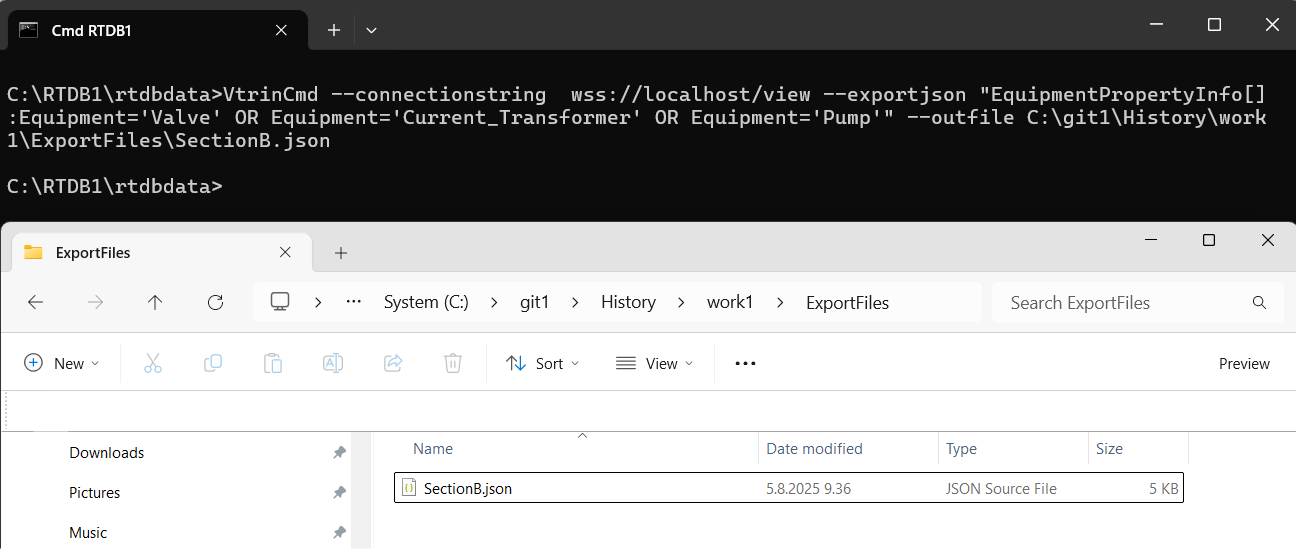Close the ExportFiles Explorer tab

click(x=285, y=253)
